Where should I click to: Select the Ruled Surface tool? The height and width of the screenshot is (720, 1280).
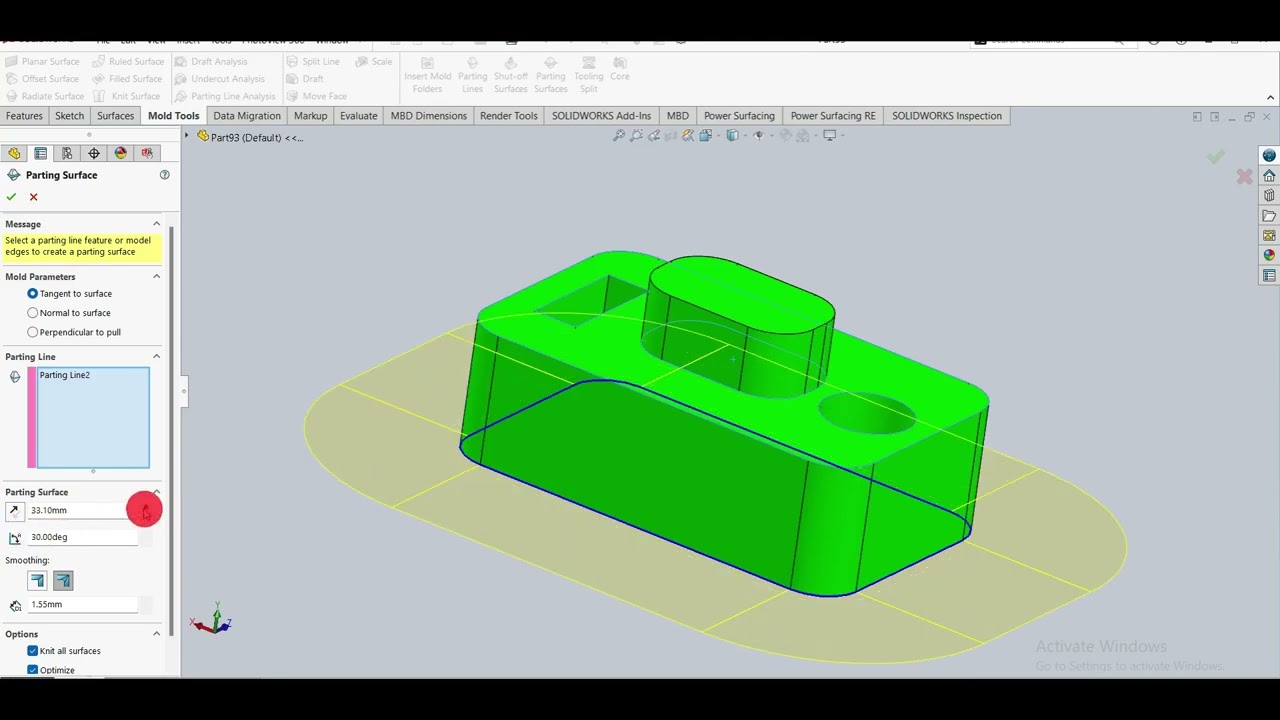[128, 62]
